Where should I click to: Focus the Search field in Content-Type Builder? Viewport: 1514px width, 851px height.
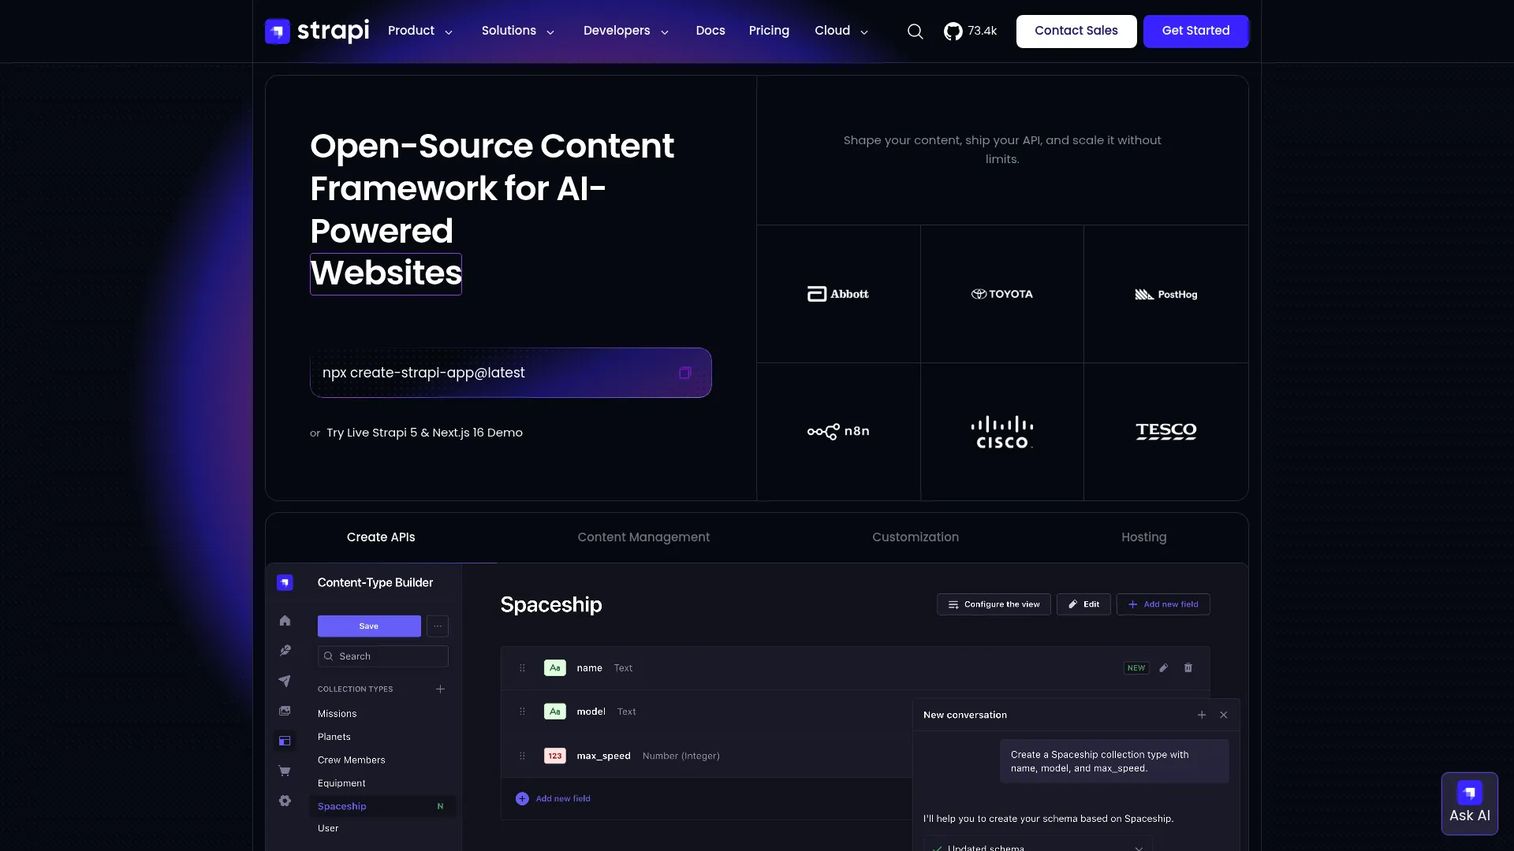click(x=383, y=656)
